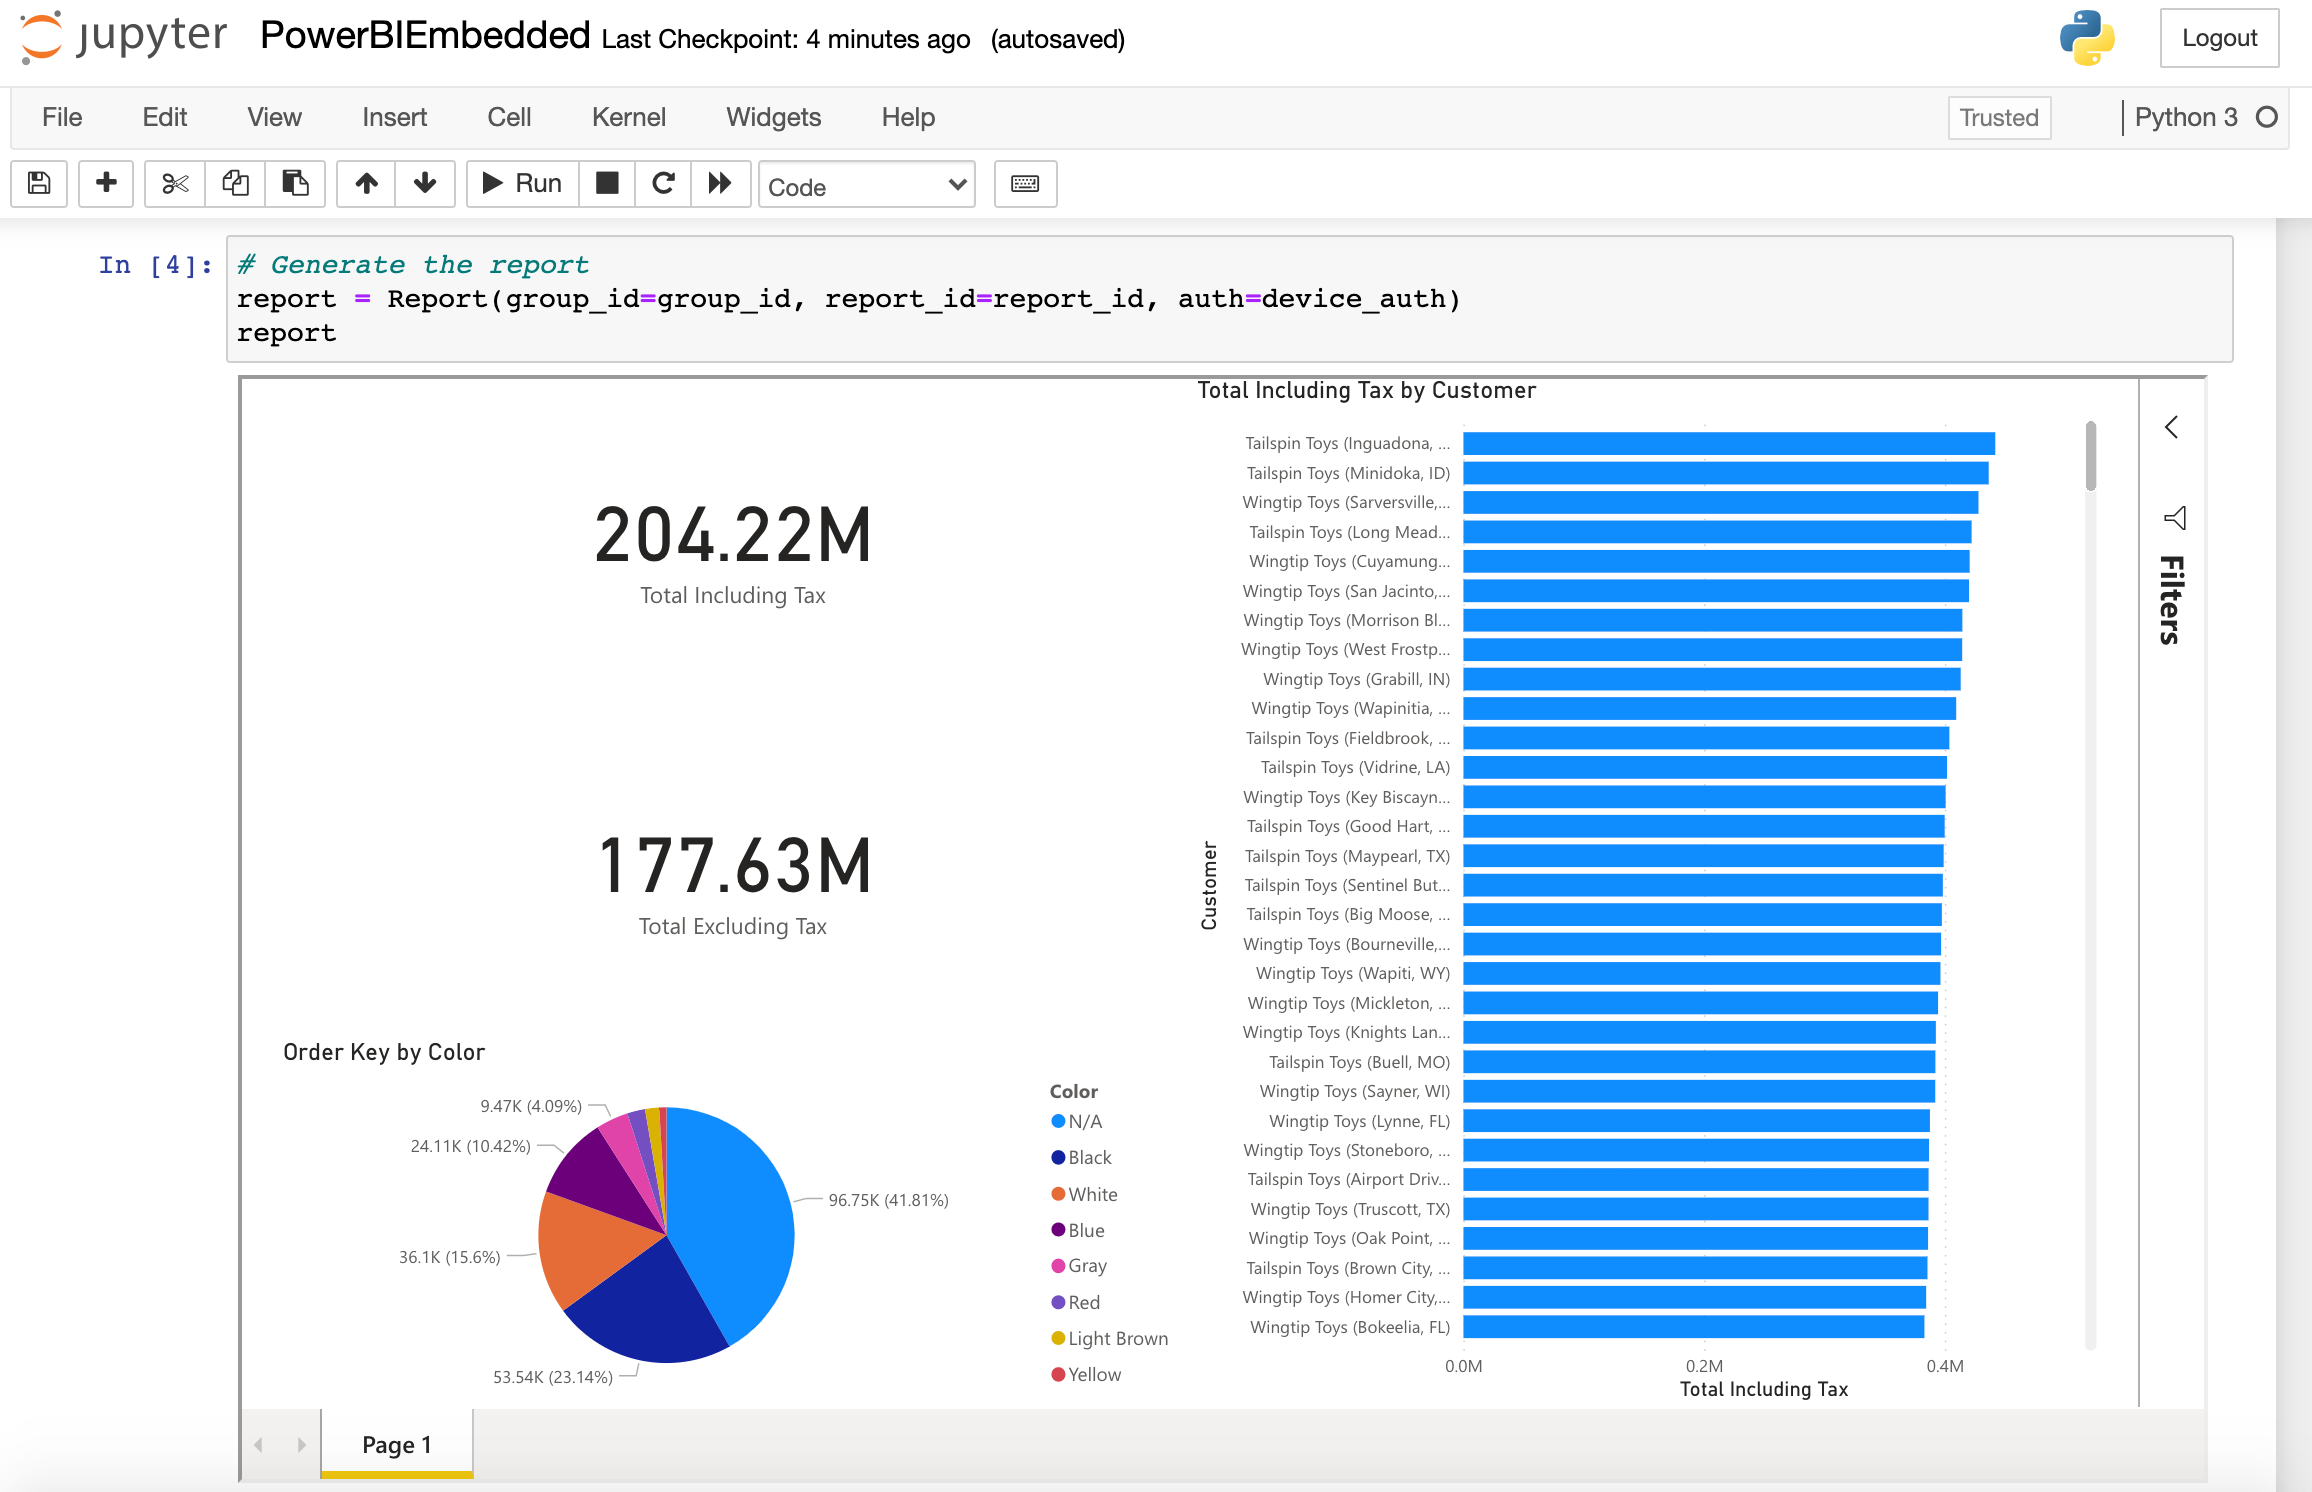This screenshot has height=1492, width=2312.
Task: Expand the Filters pane chevron
Action: click(x=2171, y=428)
